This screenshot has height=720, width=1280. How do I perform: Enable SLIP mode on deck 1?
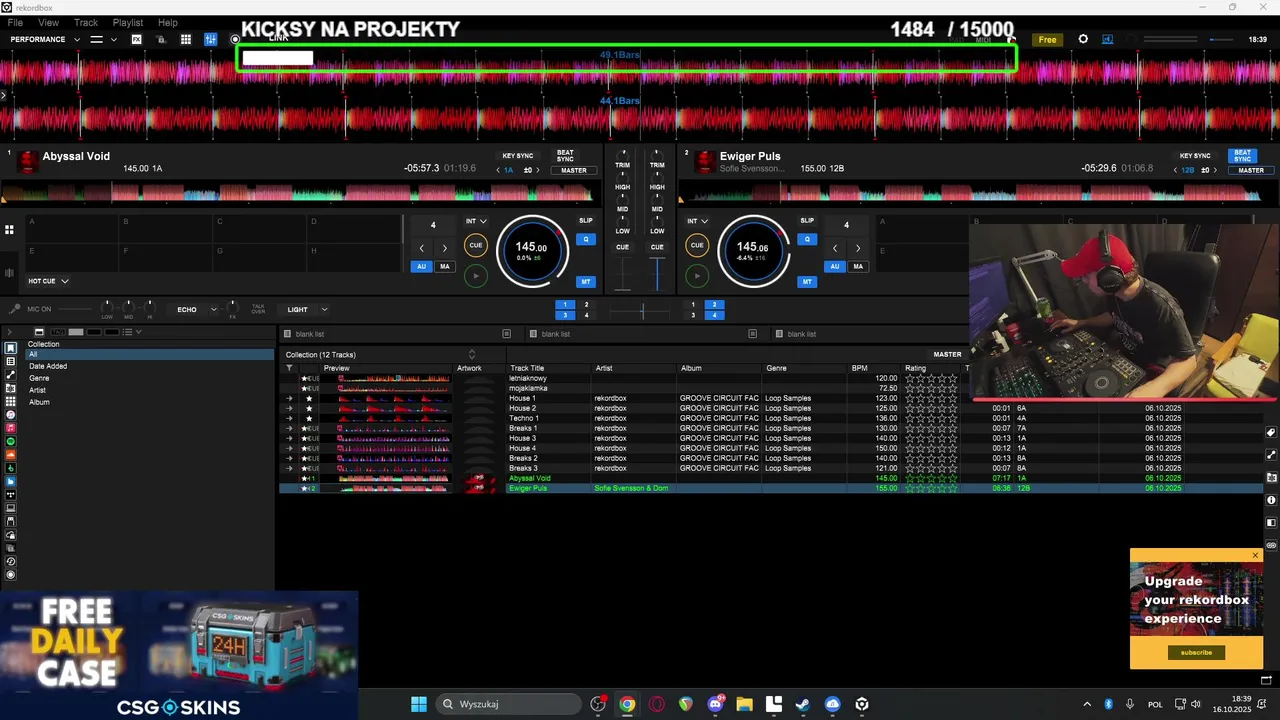click(586, 220)
